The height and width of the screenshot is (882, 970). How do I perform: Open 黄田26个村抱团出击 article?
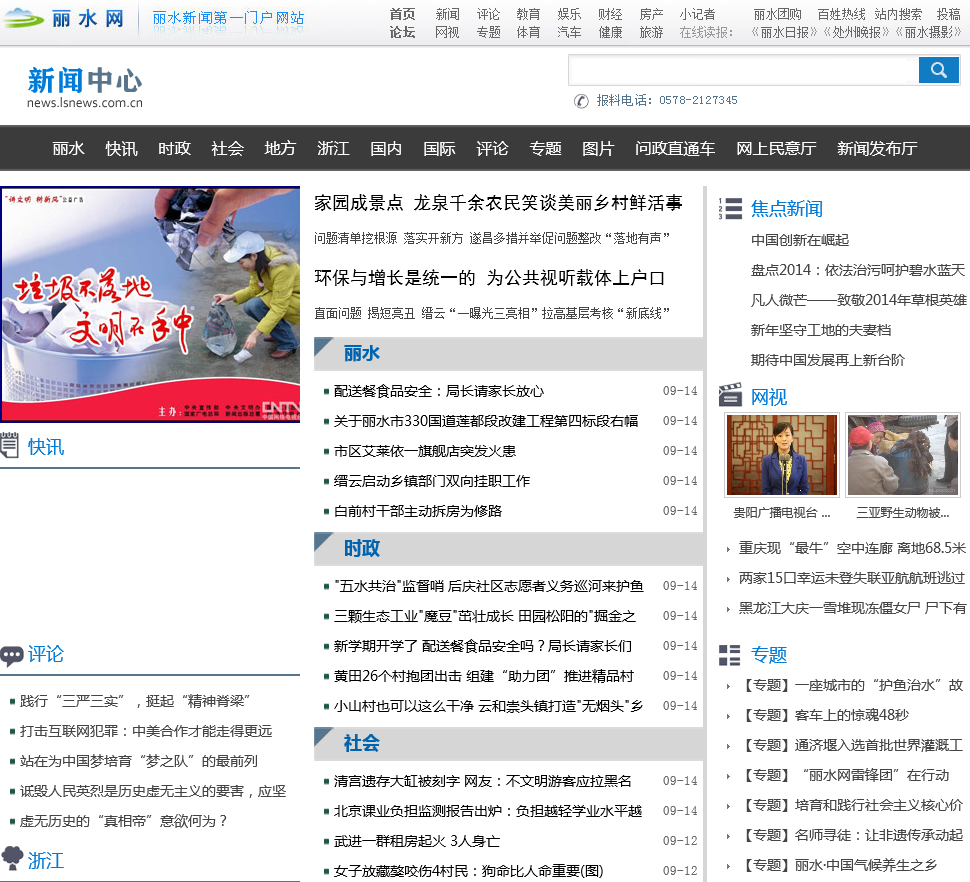484,676
